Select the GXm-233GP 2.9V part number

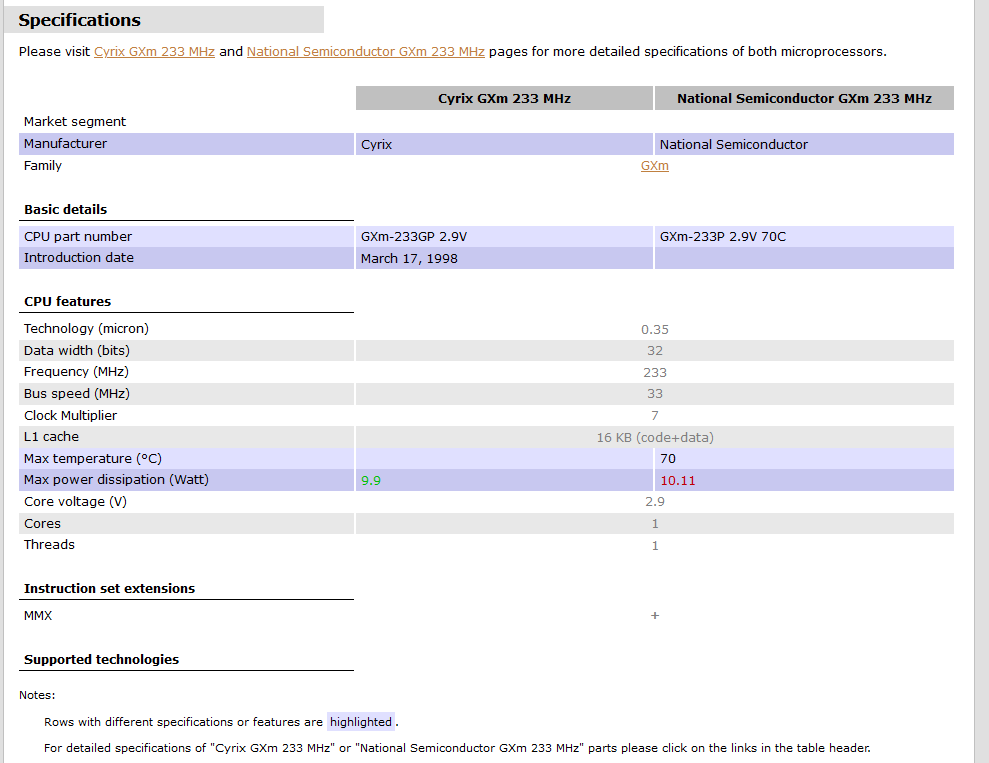(x=414, y=236)
